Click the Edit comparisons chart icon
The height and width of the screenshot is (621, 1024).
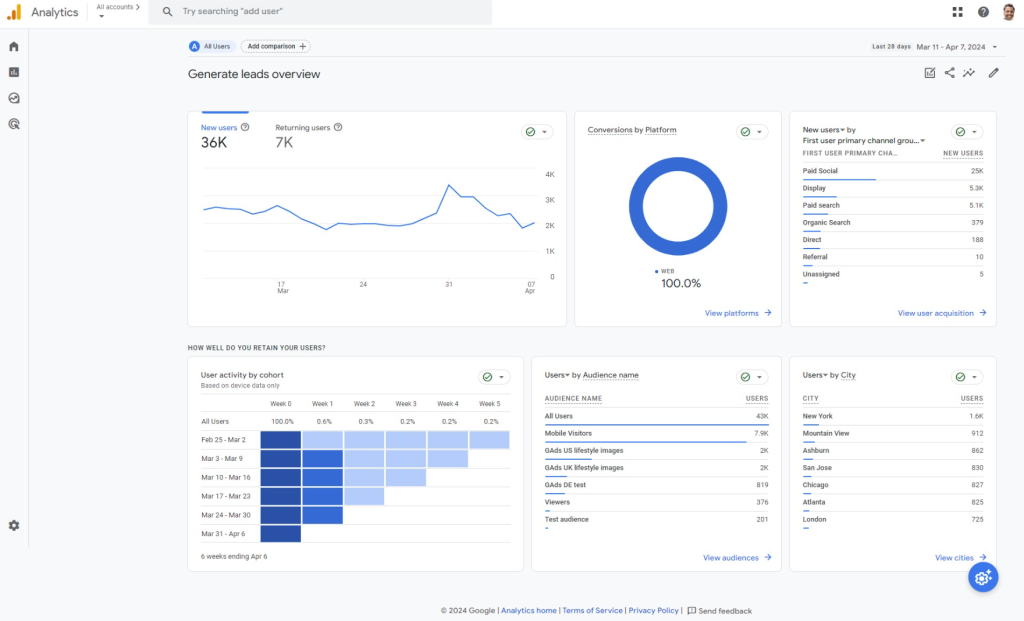pos(929,73)
